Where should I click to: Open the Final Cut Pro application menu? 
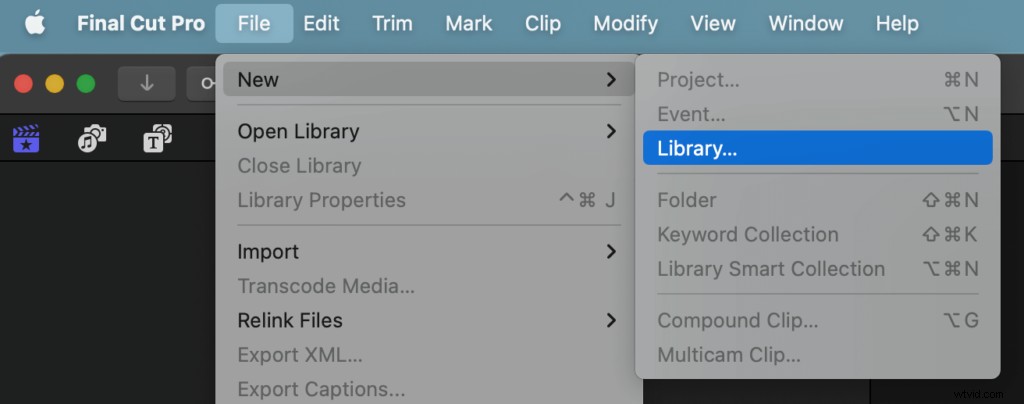coord(141,23)
